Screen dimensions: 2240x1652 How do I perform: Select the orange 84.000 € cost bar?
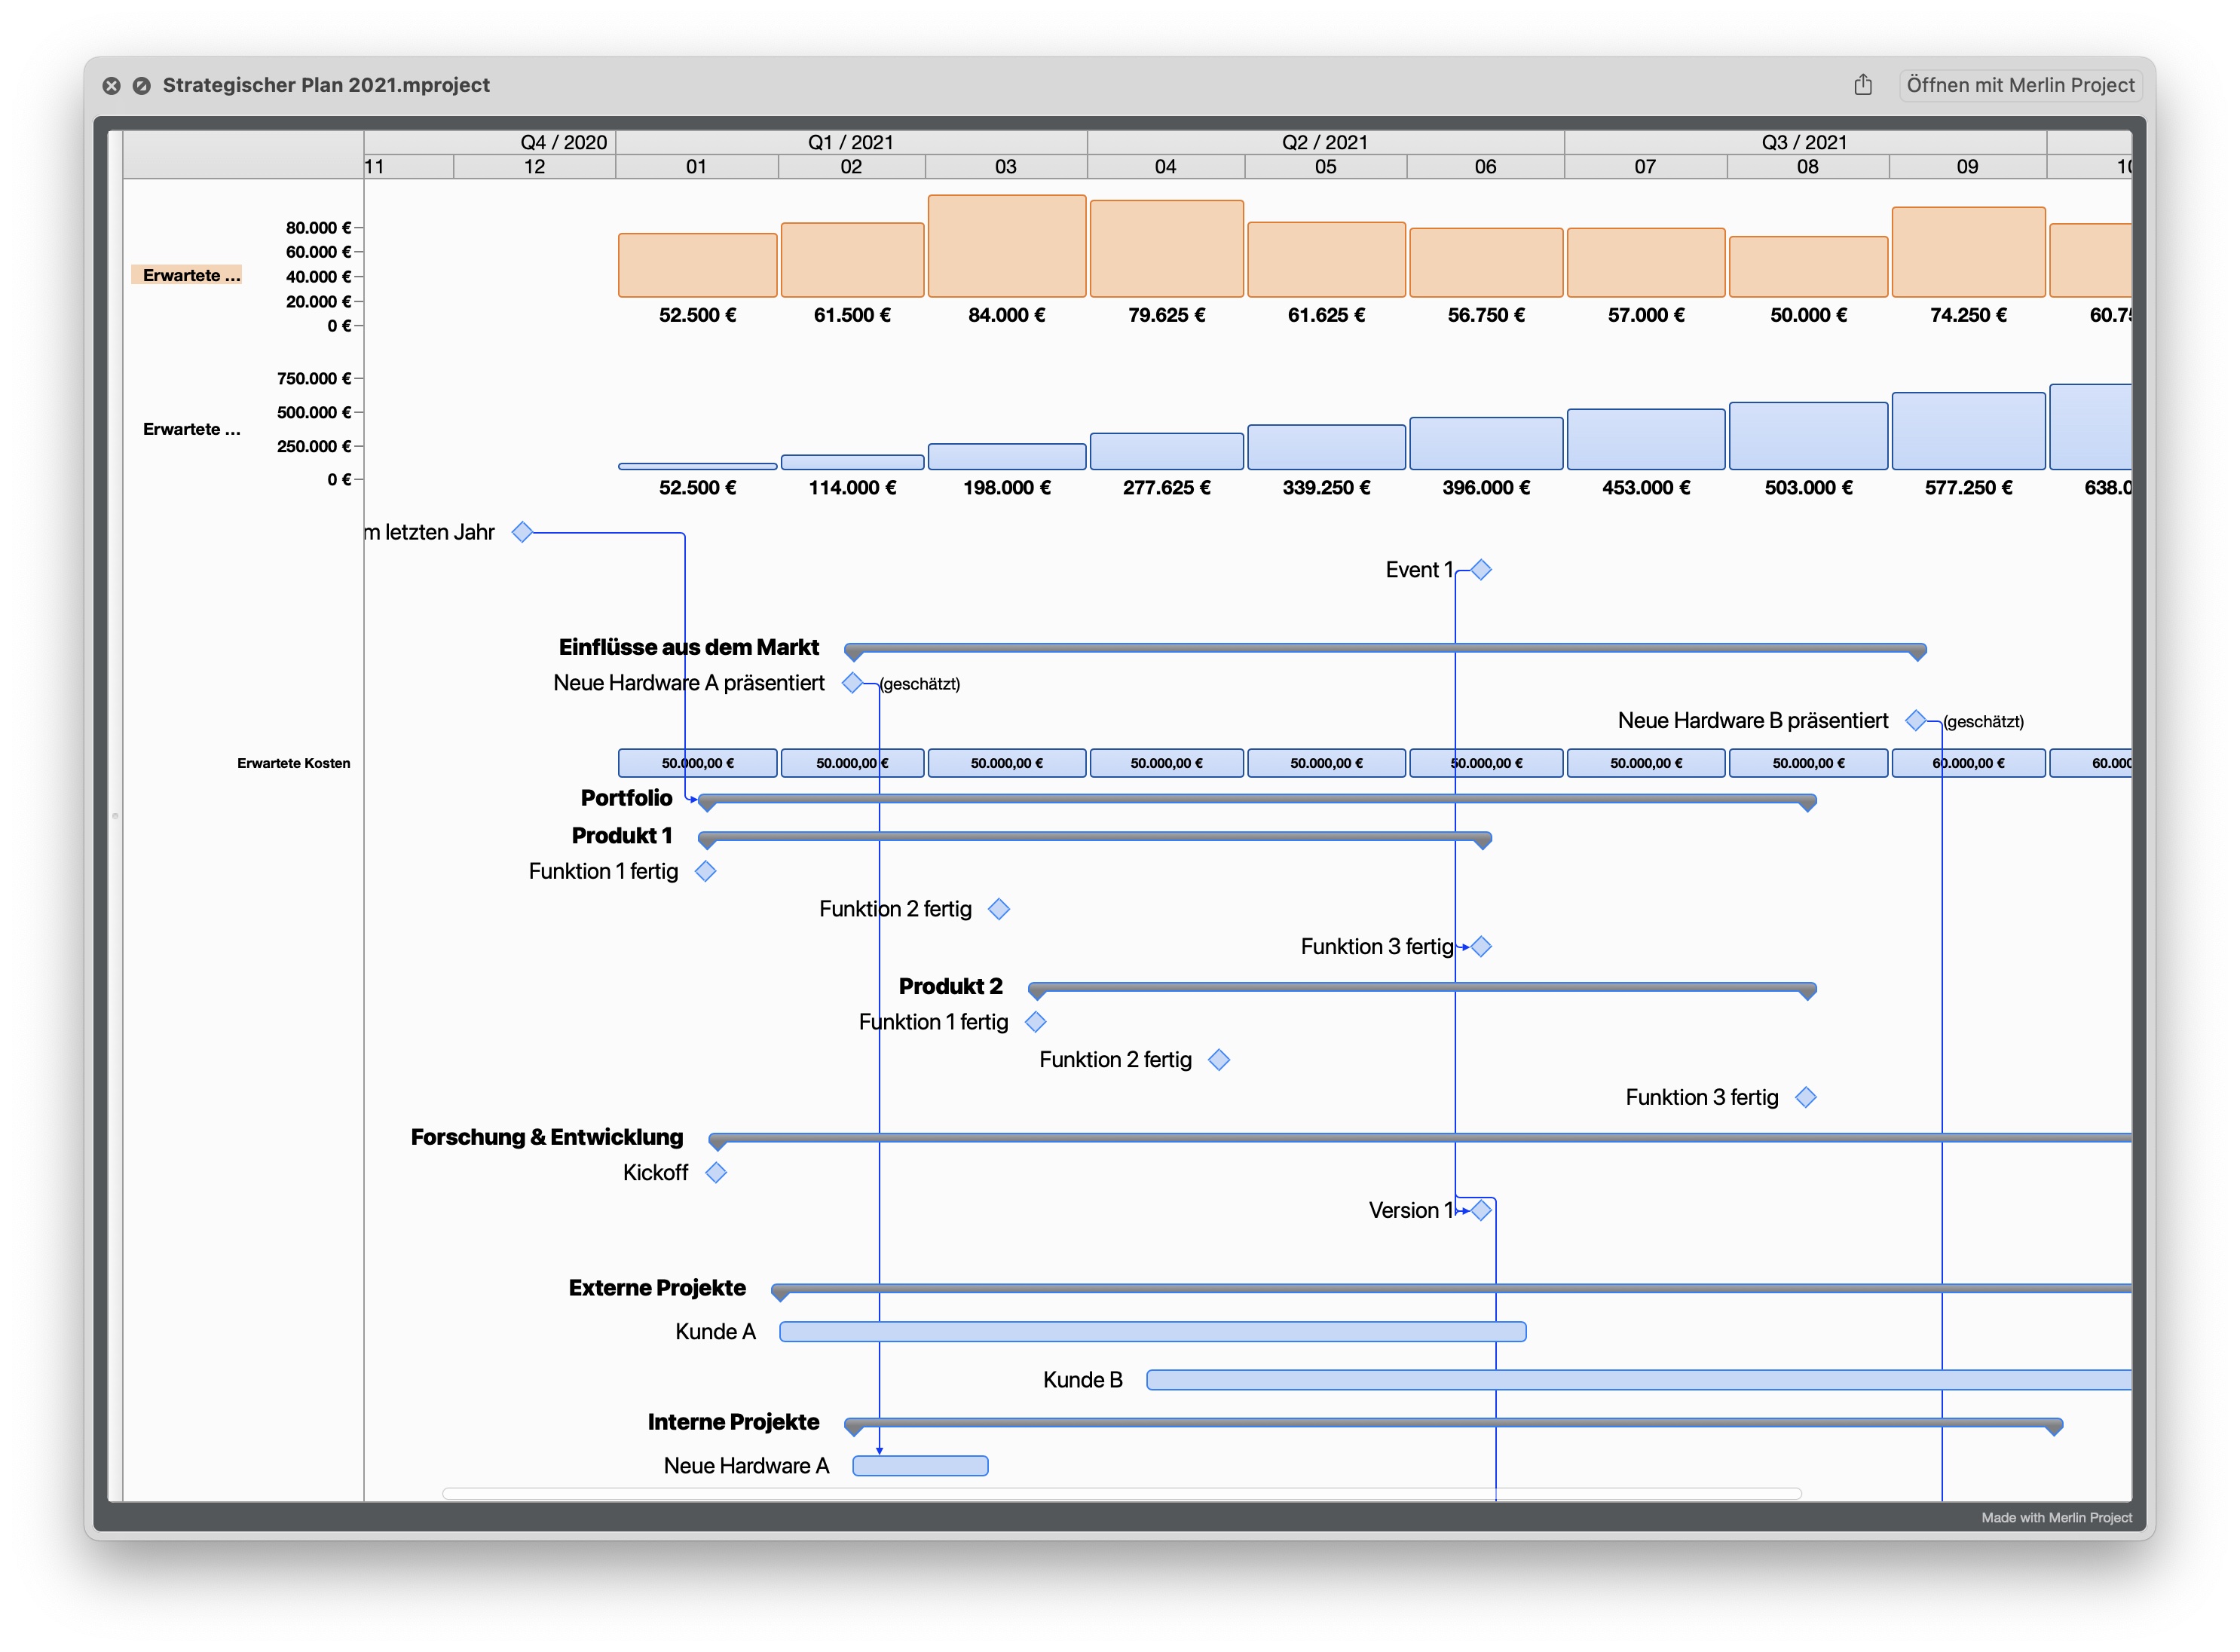(1006, 245)
